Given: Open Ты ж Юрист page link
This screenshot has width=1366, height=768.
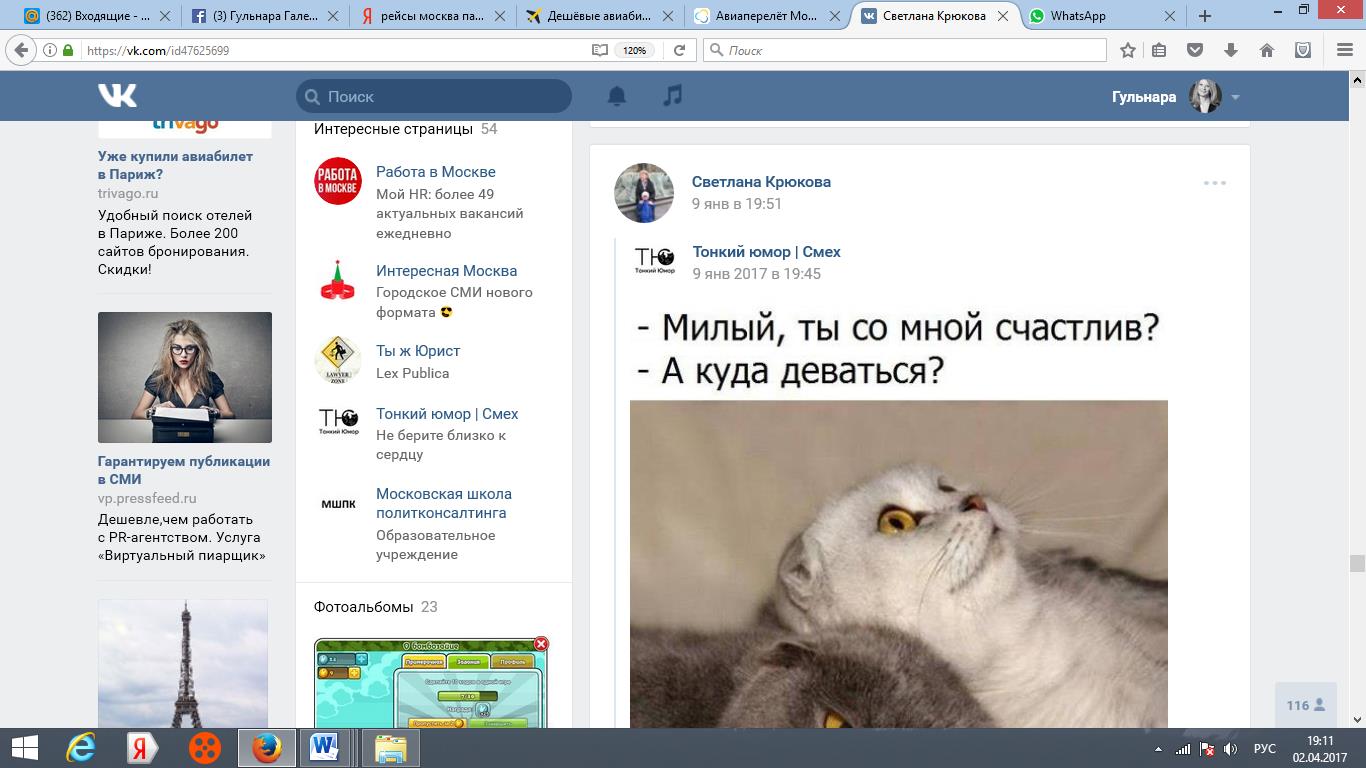Looking at the screenshot, I should (x=418, y=351).
